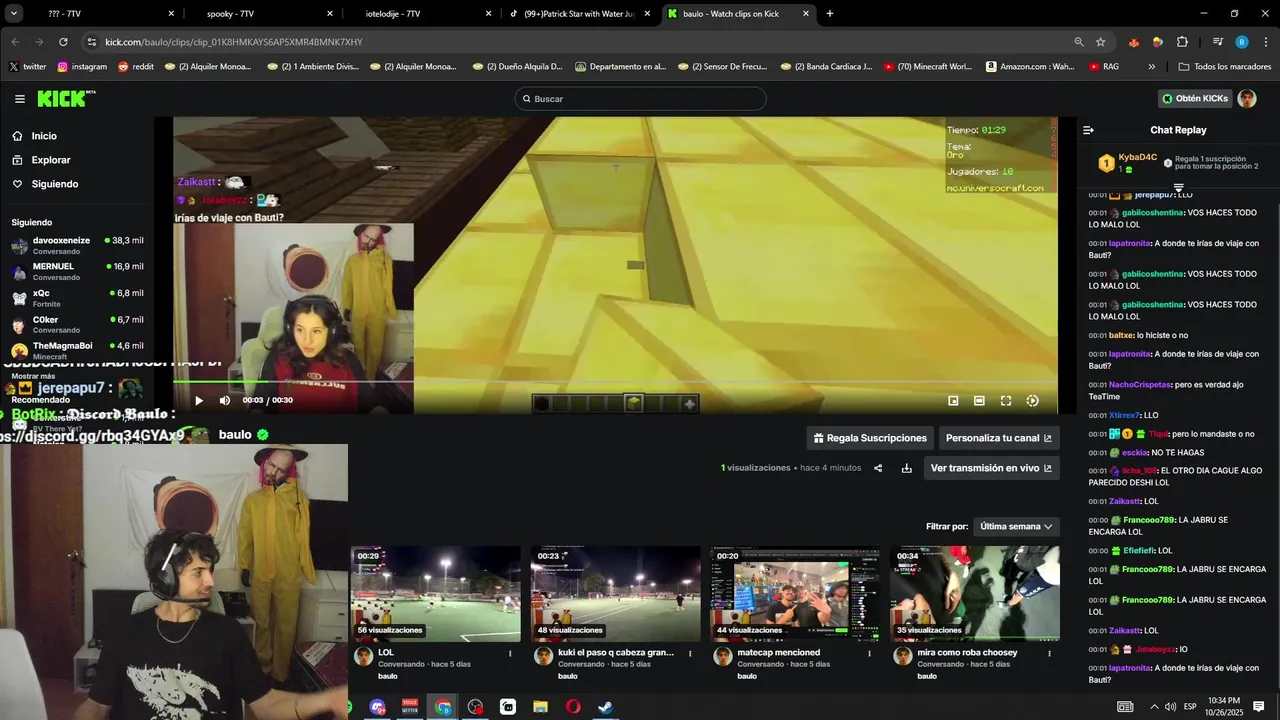
Task: Open mira como roba choosey thumbnail
Action: pos(975,594)
